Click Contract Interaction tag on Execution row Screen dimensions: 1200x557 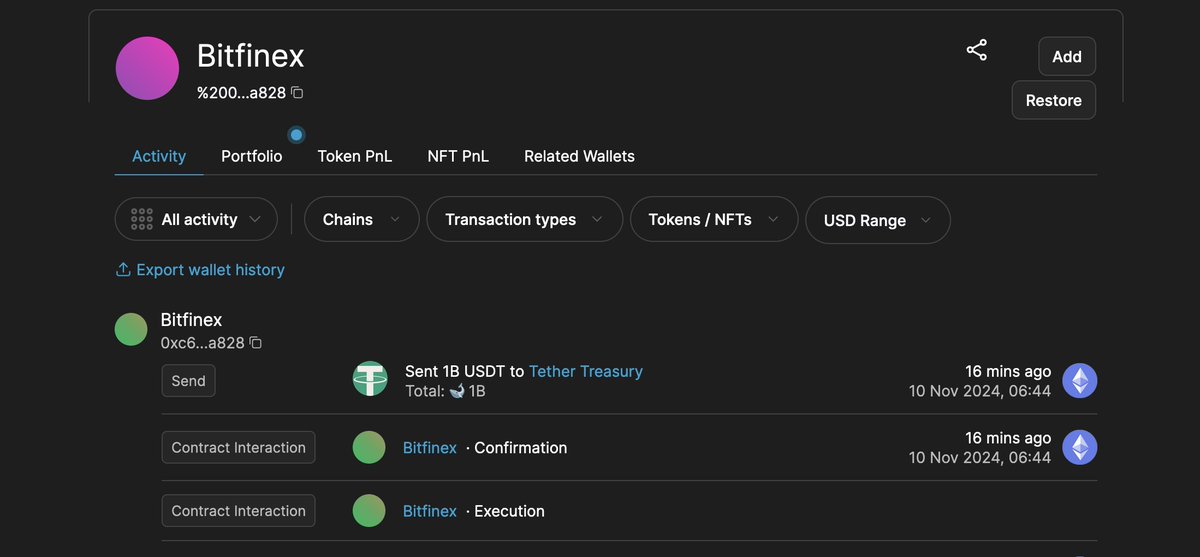pos(238,511)
